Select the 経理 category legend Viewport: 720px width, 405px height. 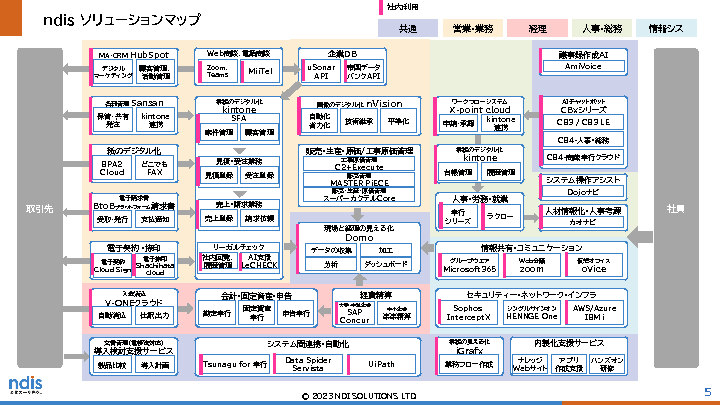click(x=537, y=28)
